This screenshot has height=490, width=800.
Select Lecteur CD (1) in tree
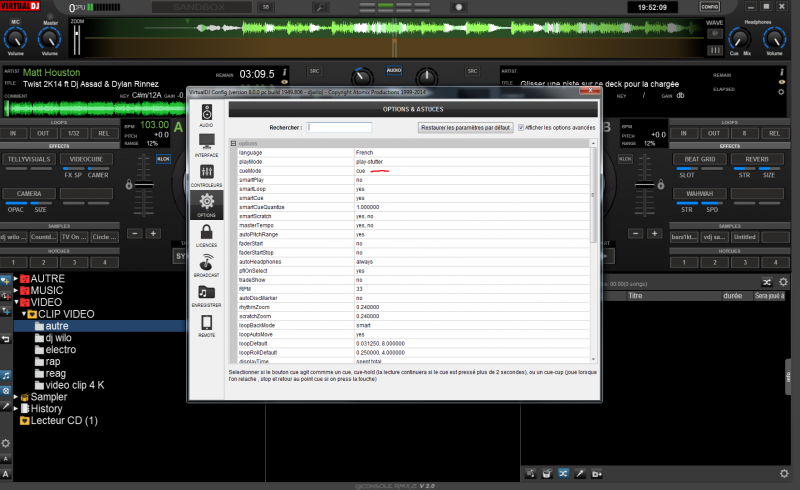pos(64,420)
